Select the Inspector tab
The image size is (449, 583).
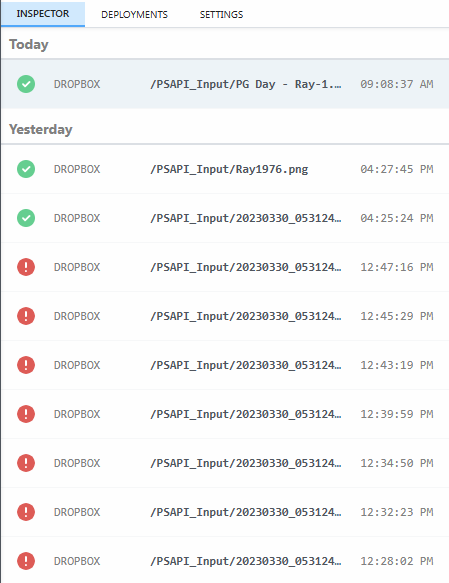[43, 14]
